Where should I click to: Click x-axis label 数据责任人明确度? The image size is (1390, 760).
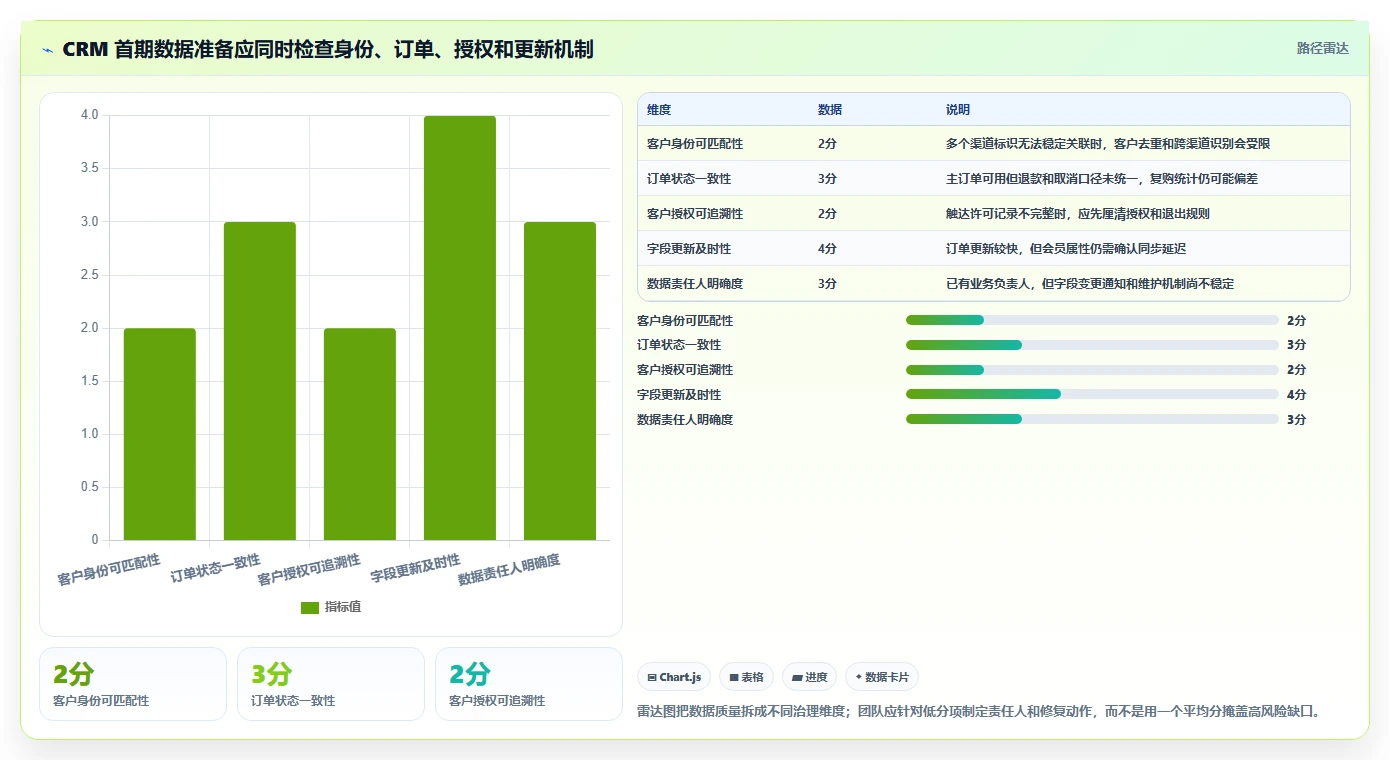coord(509,570)
